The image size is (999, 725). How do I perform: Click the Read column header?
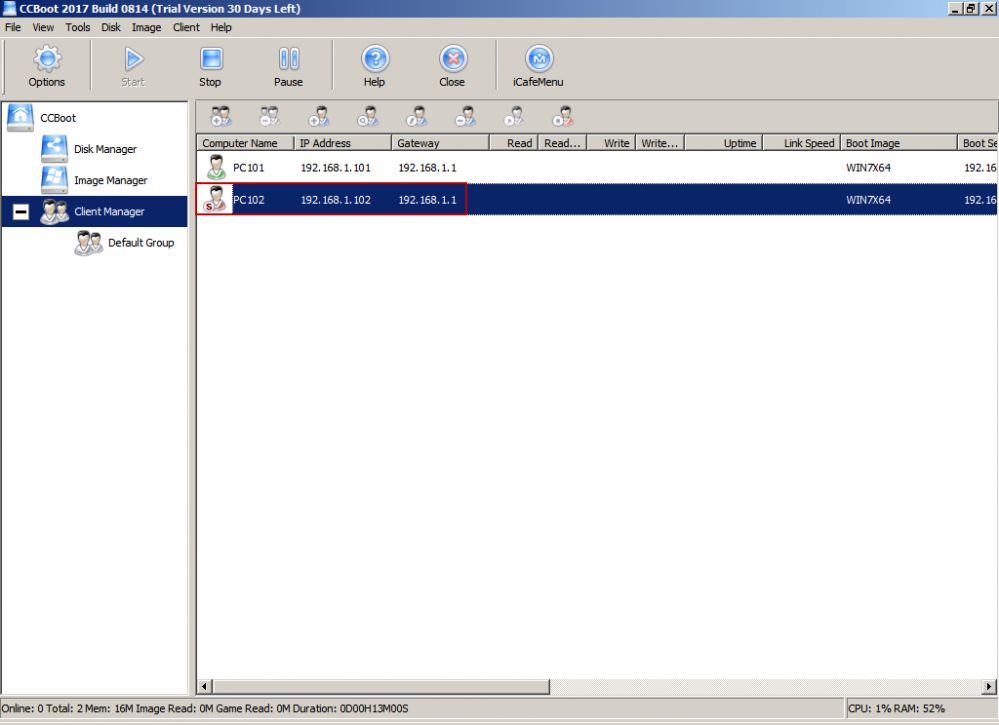click(514, 143)
